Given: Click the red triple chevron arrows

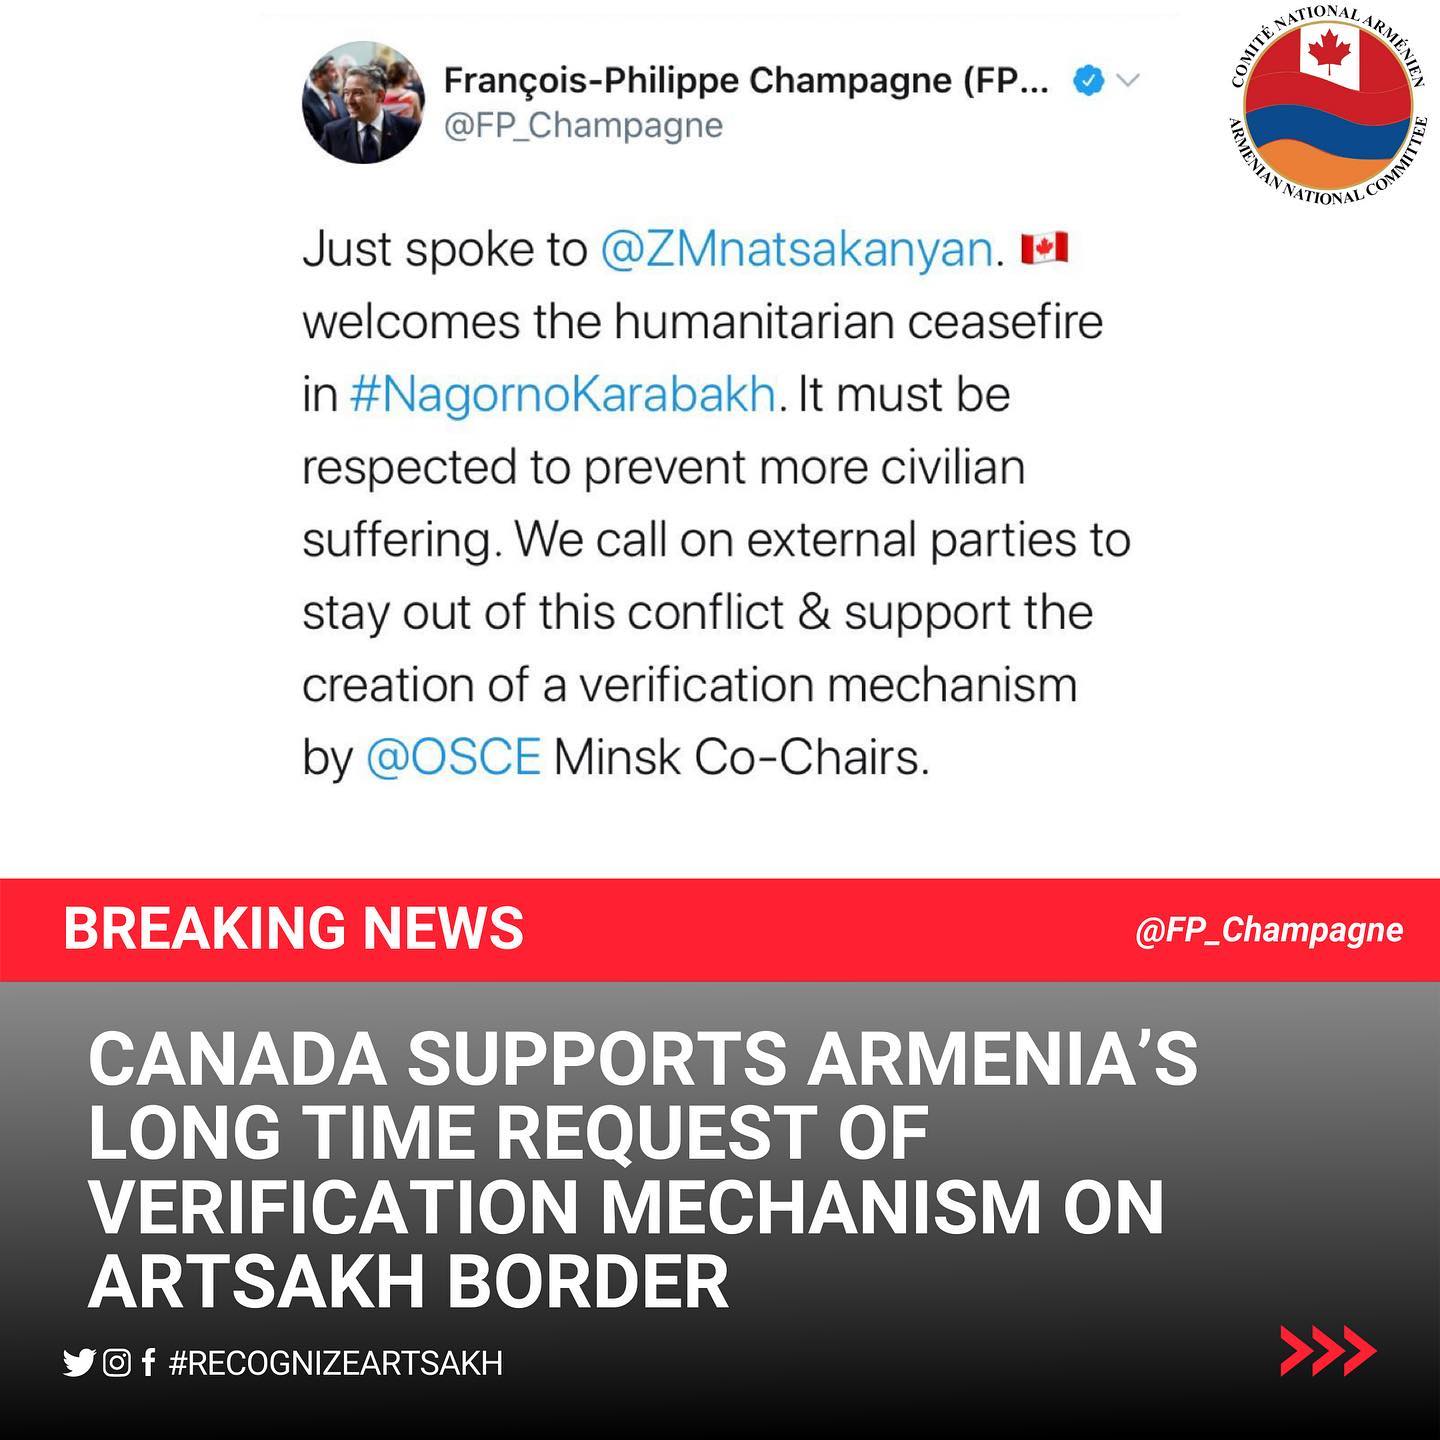Looking at the screenshot, I should pos(1328,1352).
